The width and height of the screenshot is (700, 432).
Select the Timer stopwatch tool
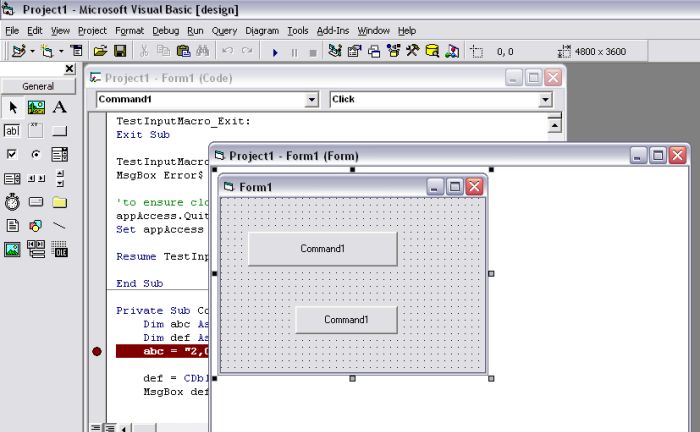[12, 202]
